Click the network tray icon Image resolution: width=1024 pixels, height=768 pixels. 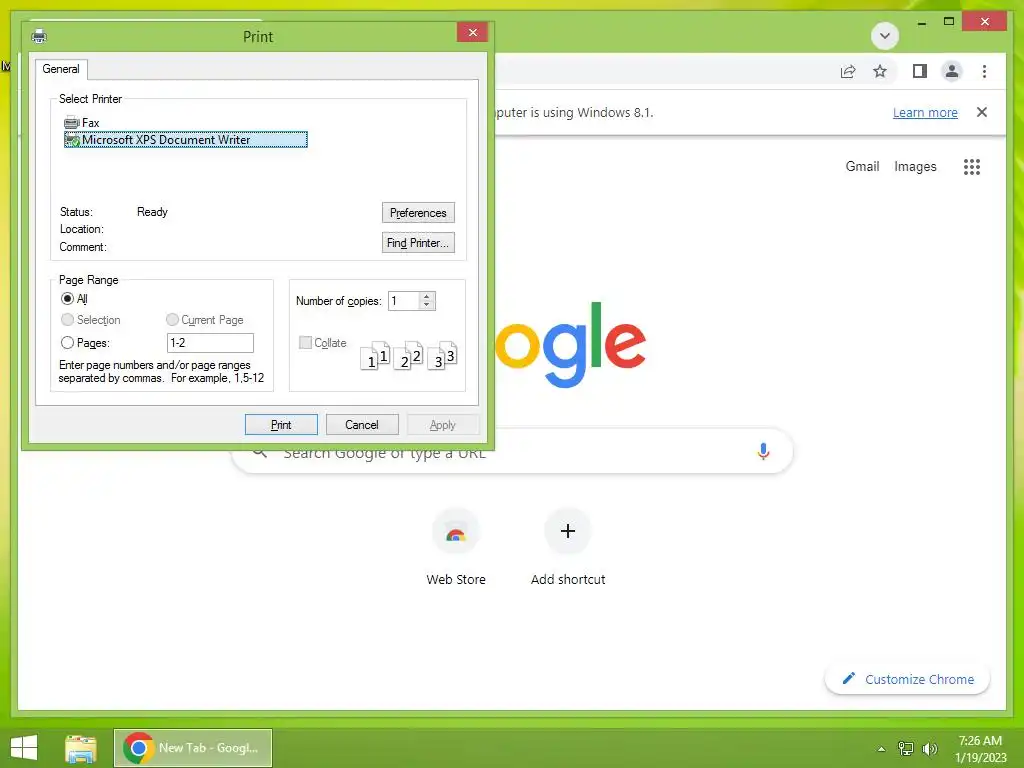906,749
